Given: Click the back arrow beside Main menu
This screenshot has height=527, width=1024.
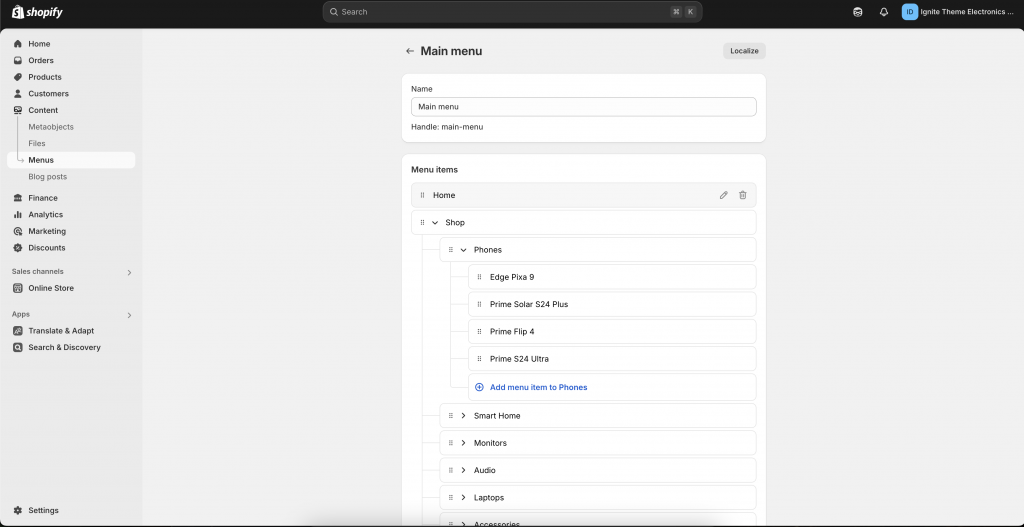Looking at the screenshot, I should pos(410,51).
